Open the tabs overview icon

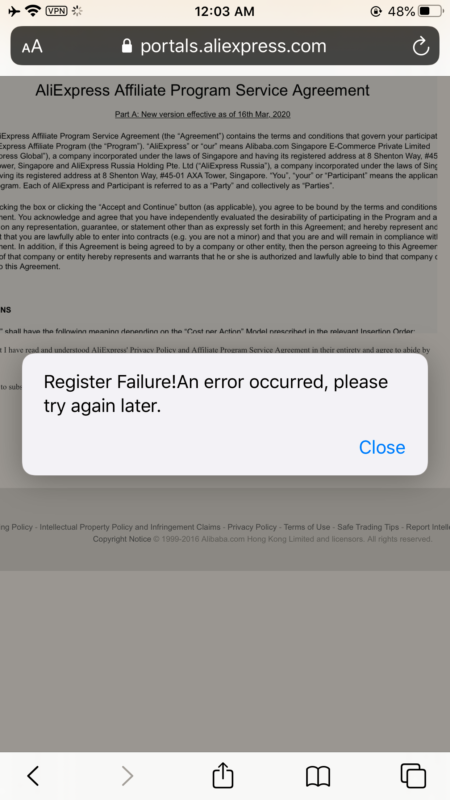pyautogui.click(x=413, y=776)
